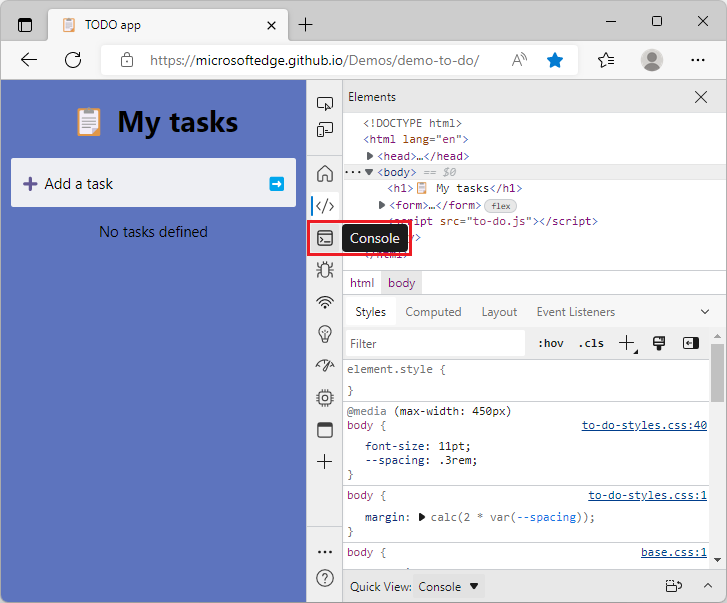Screen dimensions: 727x603
Task: Click the flex badge on form element
Action: tap(500, 206)
